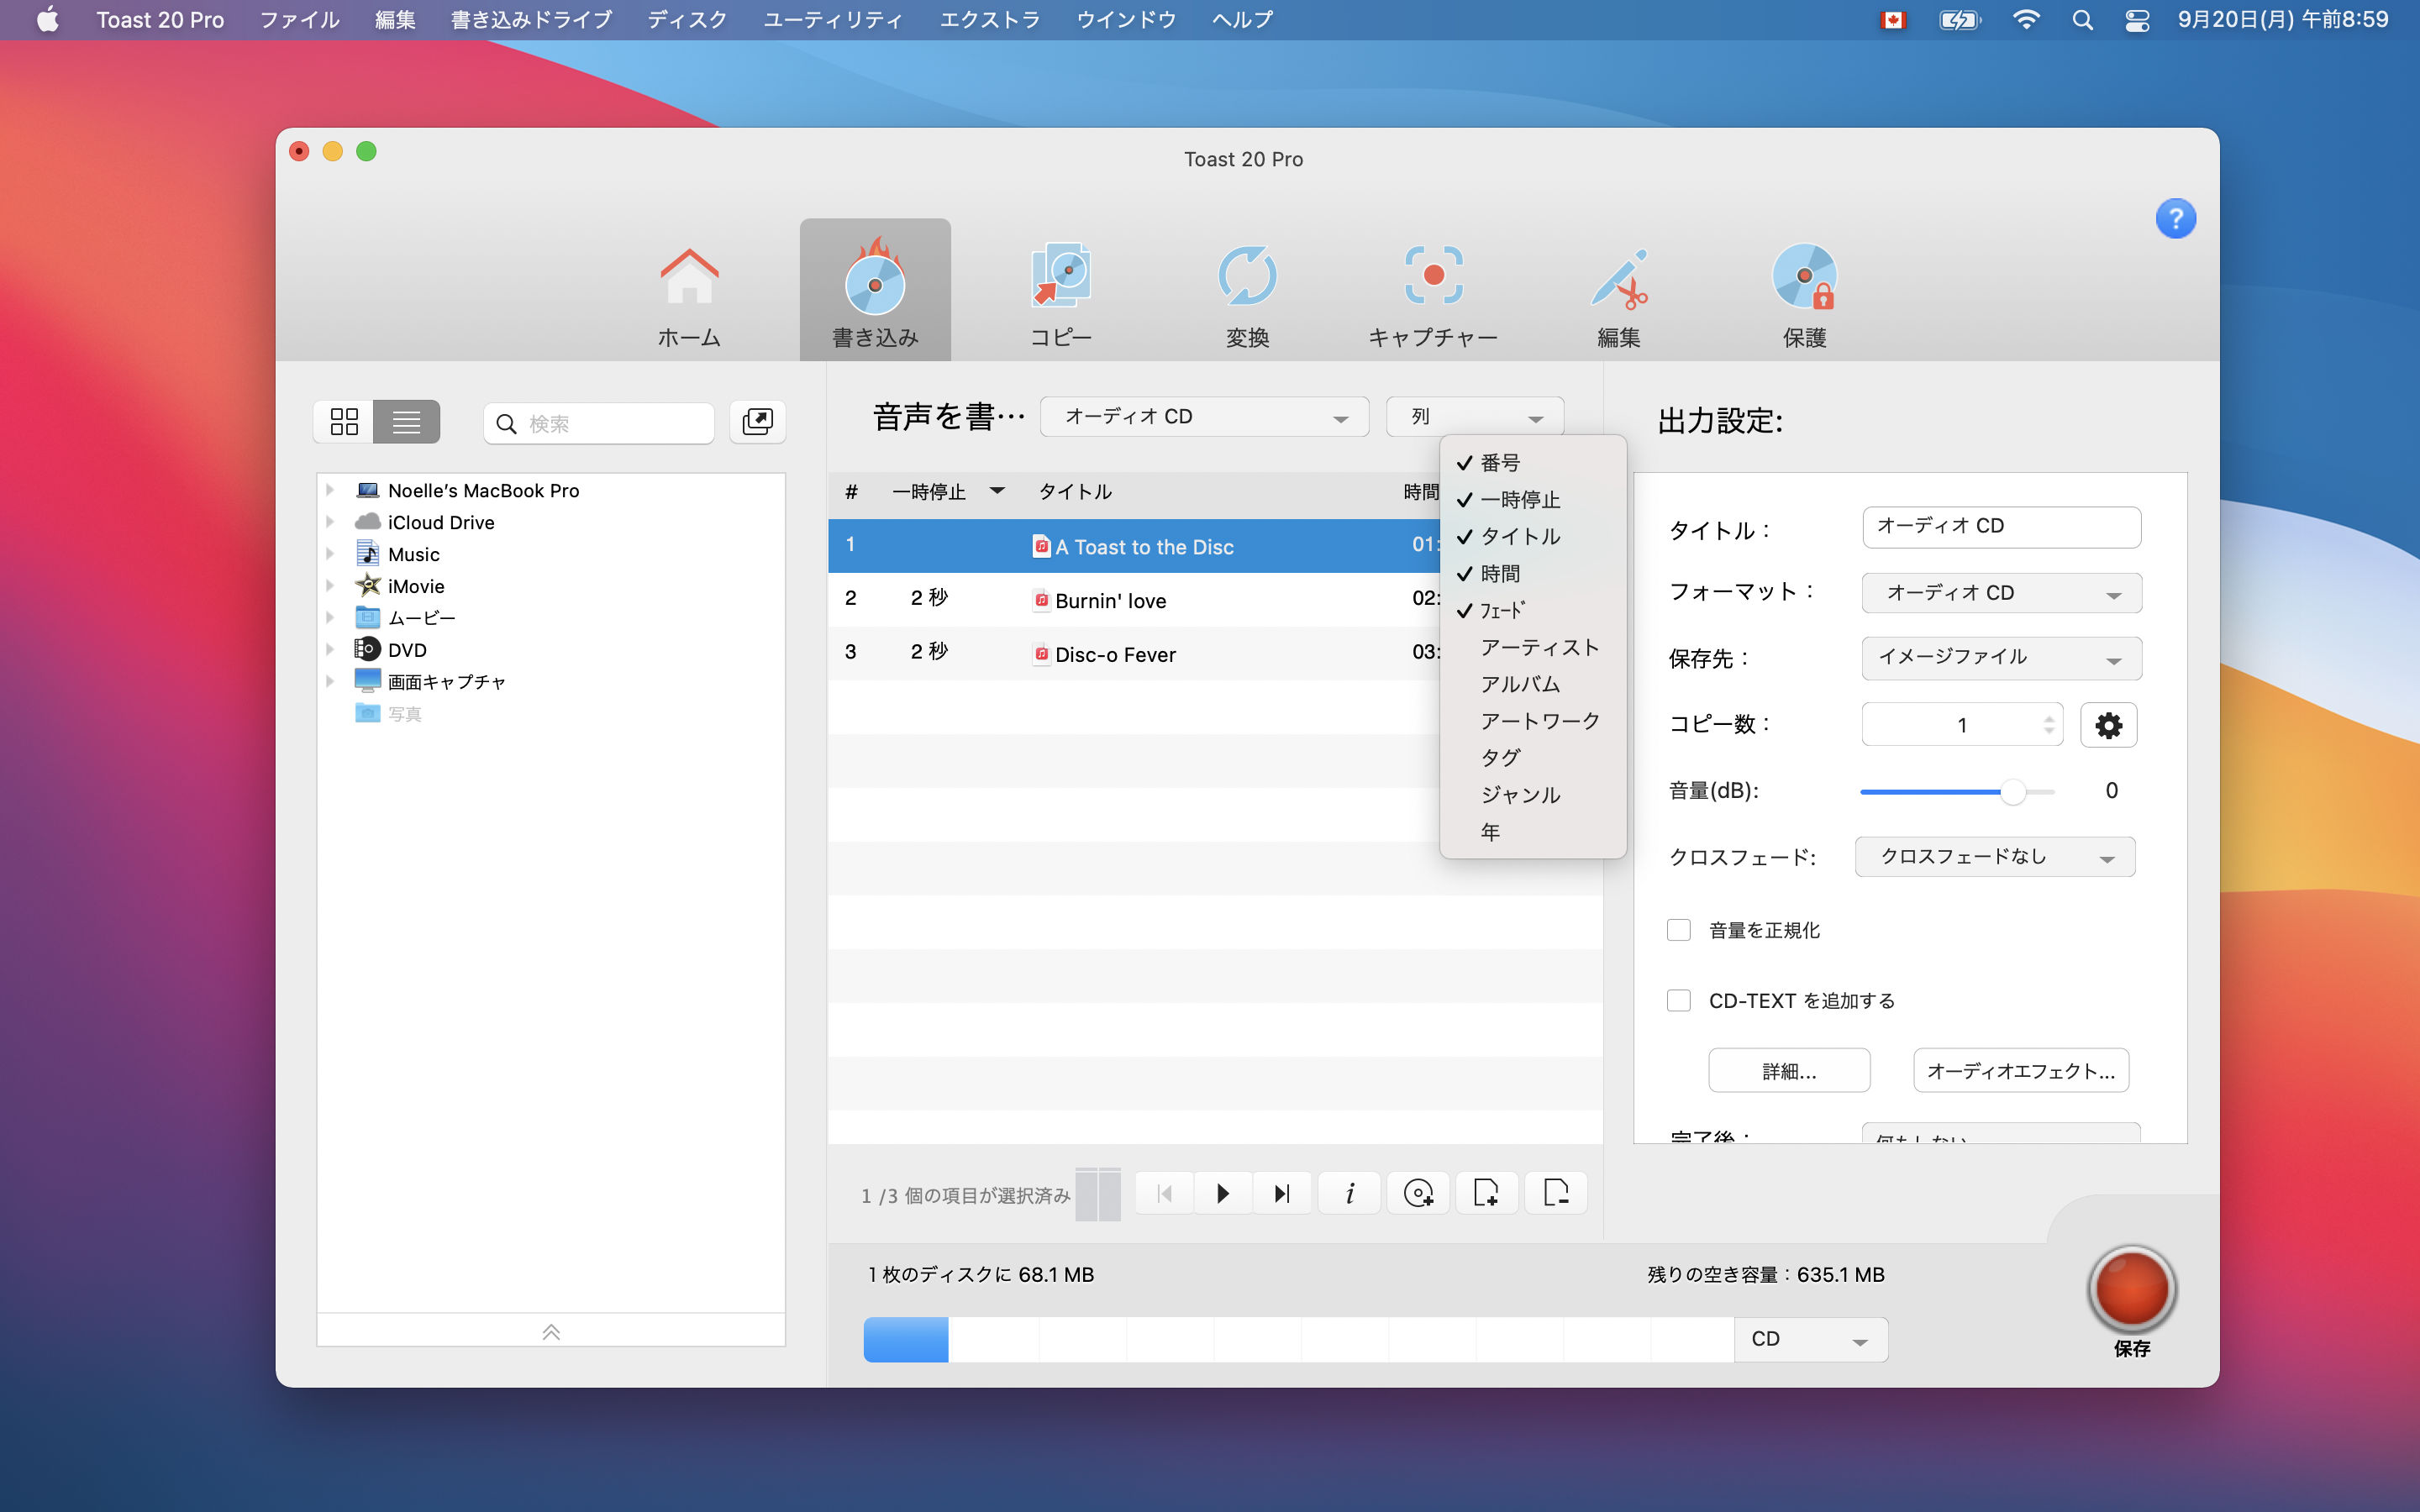Expand Noelle's MacBook Pro tree item
2420x1512 pixels.
[330, 490]
